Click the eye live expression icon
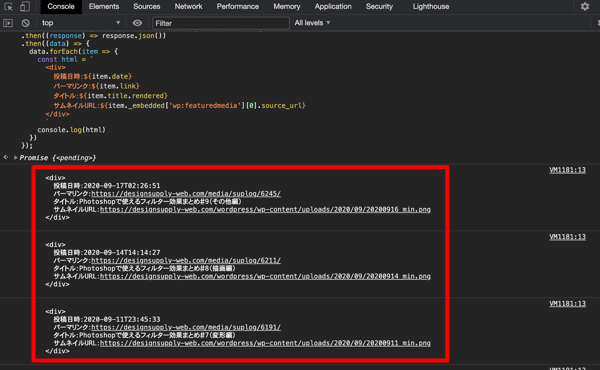The width and height of the screenshot is (600, 370). pyautogui.click(x=137, y=23)
